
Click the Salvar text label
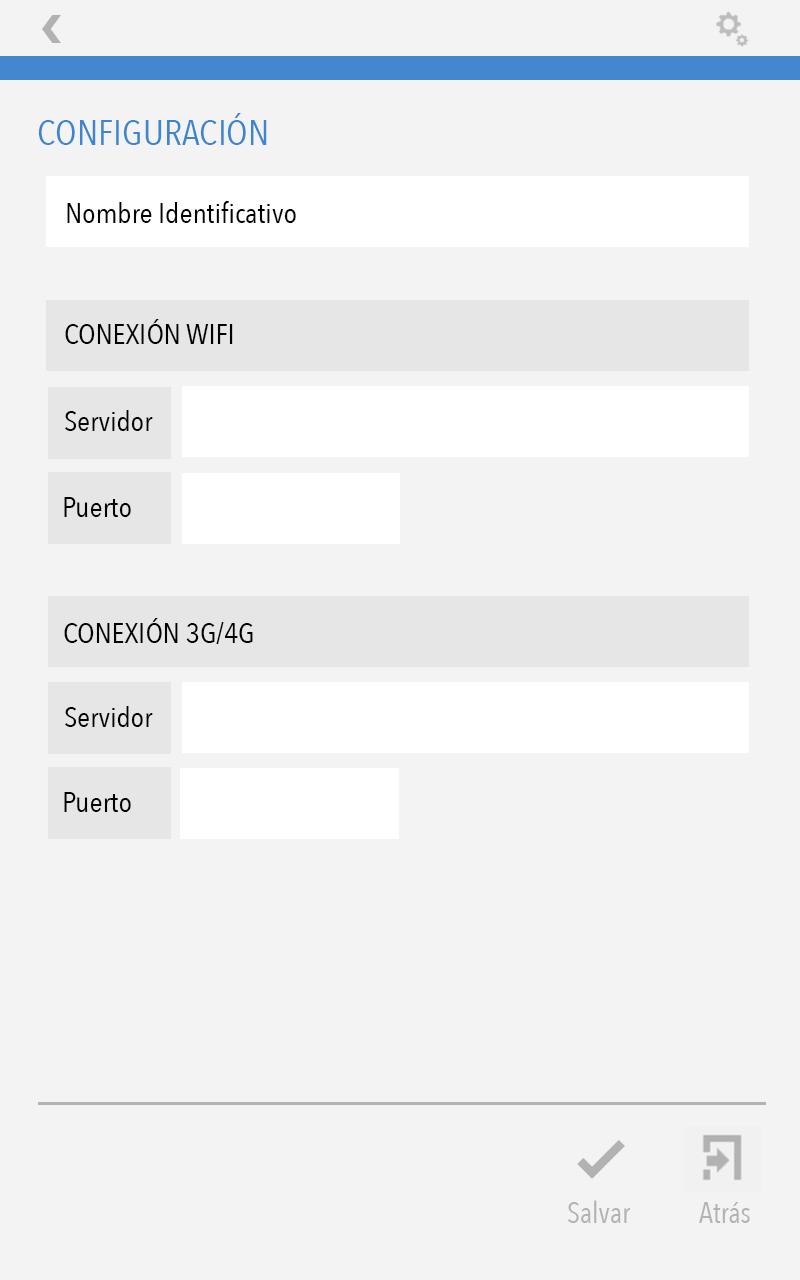coord(598,1213)
